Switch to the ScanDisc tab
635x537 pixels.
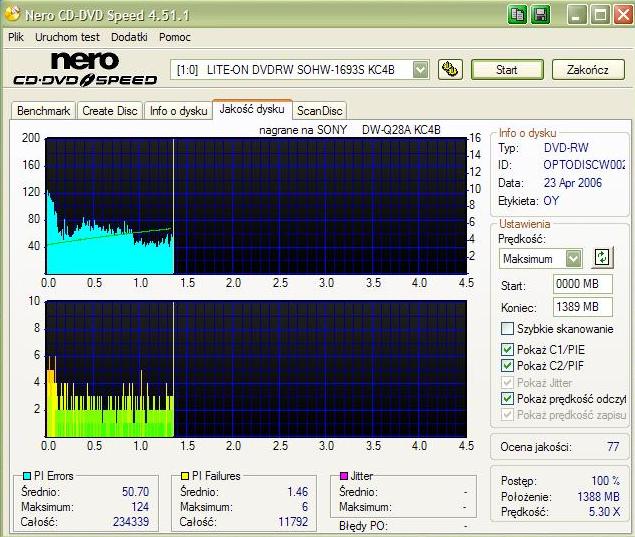coord(320,111)
